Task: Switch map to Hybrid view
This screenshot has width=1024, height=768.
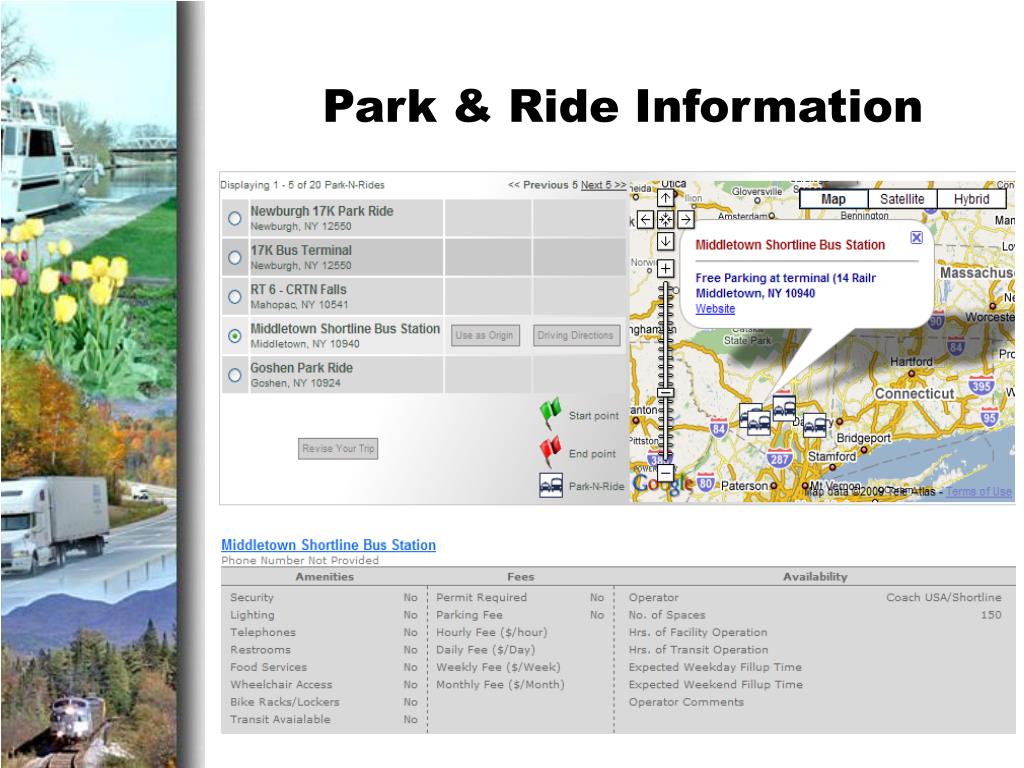Action: 971,199
